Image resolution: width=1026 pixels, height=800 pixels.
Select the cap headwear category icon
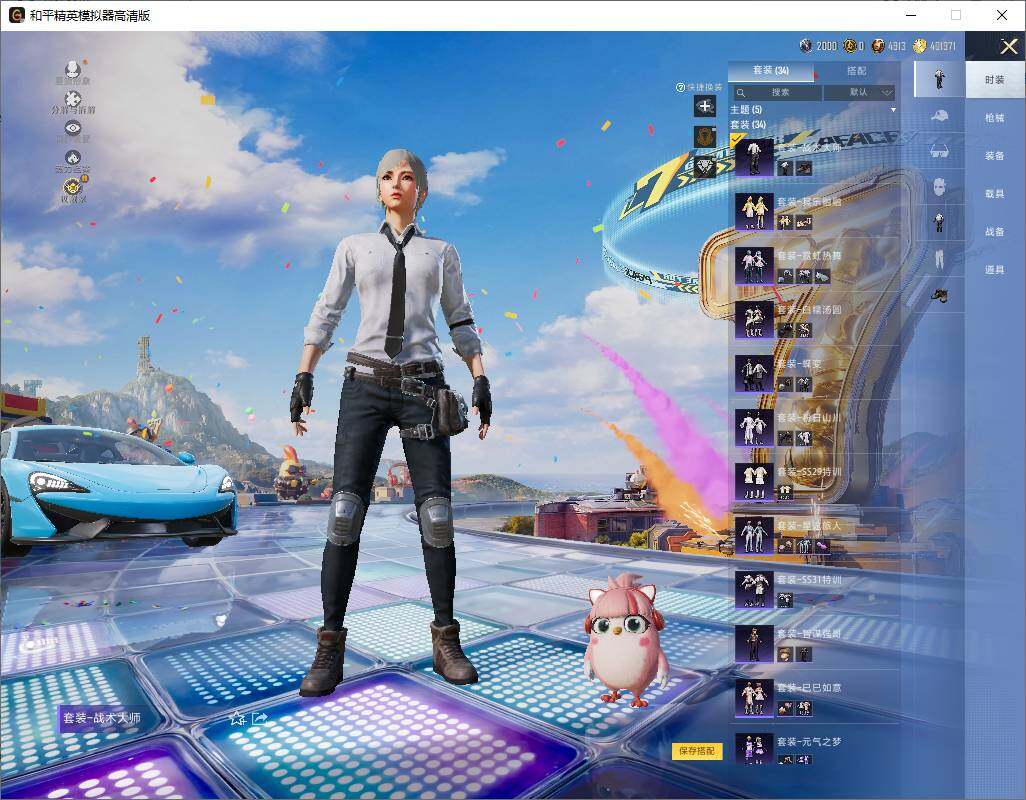(939, 116)
